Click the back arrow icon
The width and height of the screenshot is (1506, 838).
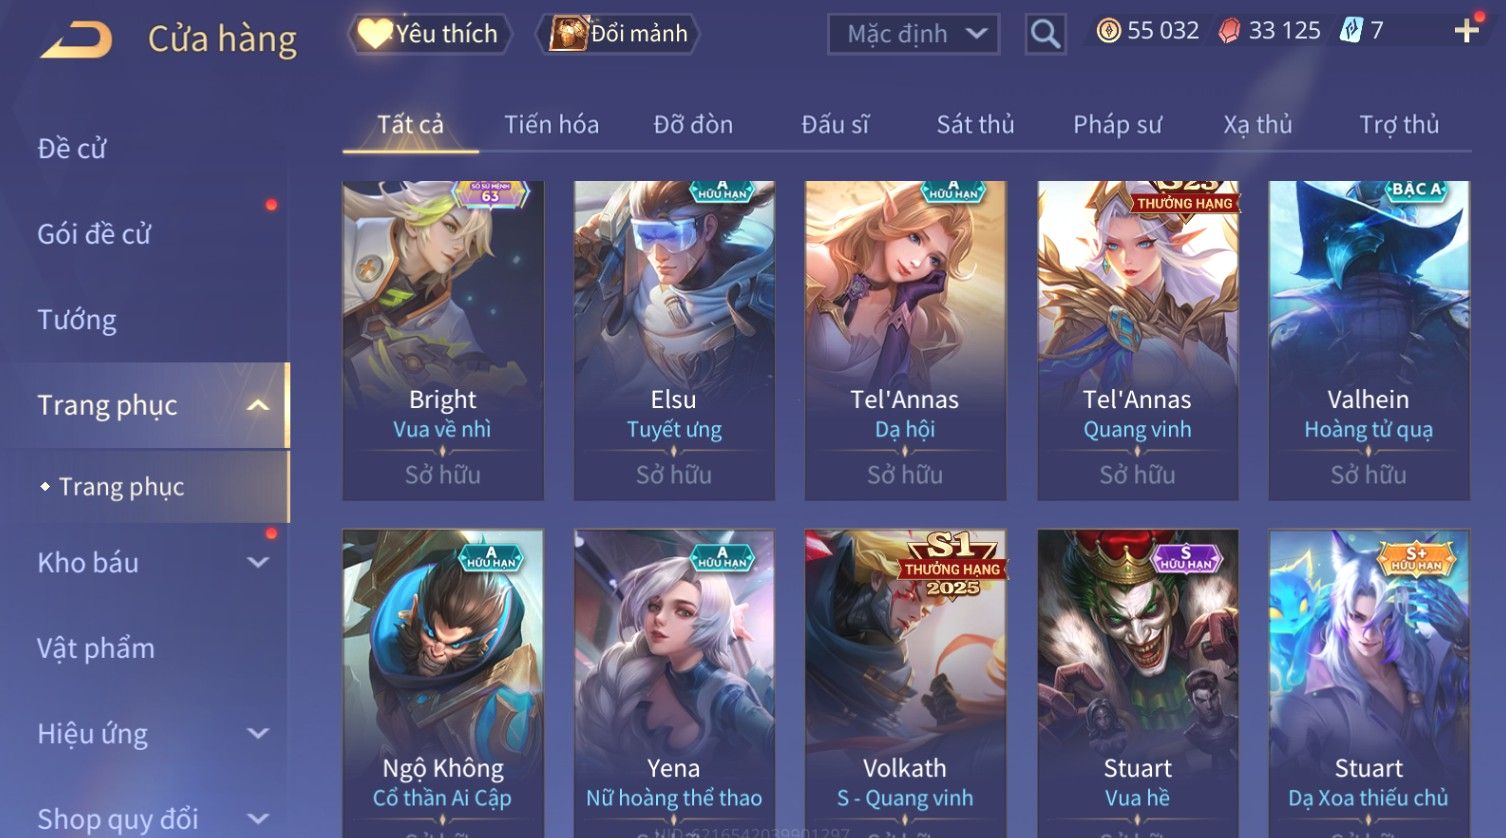point(76,40)
